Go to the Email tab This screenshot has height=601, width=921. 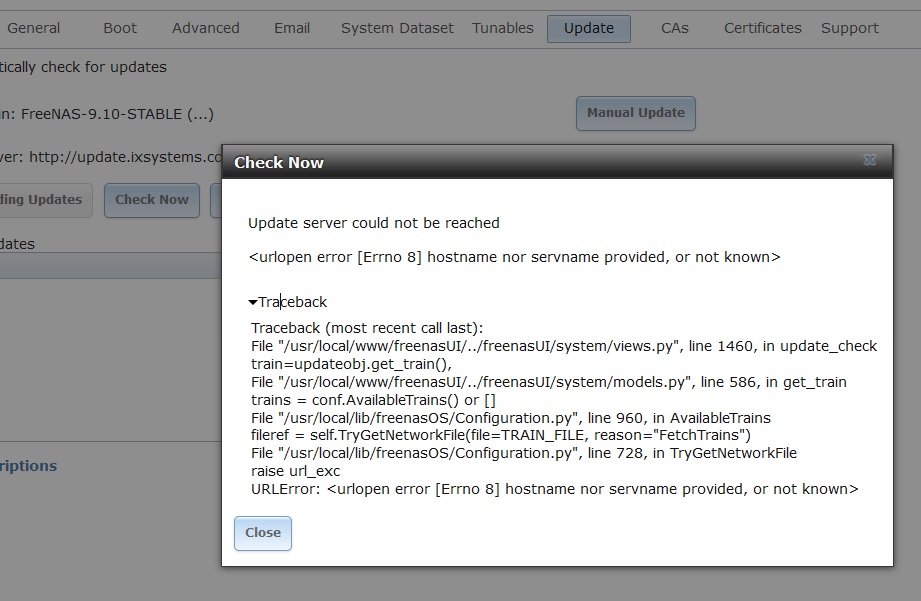tap(292, 28)
